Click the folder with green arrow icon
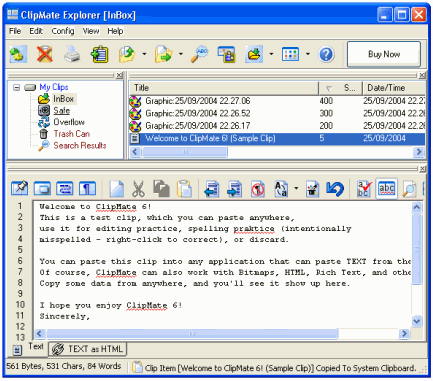Screen dimensions: 433x381 254,54
